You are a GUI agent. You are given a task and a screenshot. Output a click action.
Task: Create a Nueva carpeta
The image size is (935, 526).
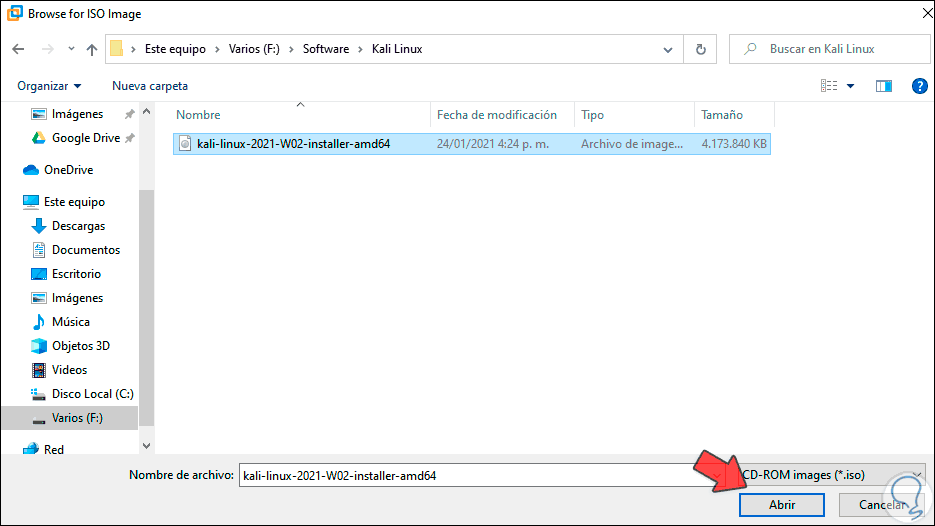(150, 86)
